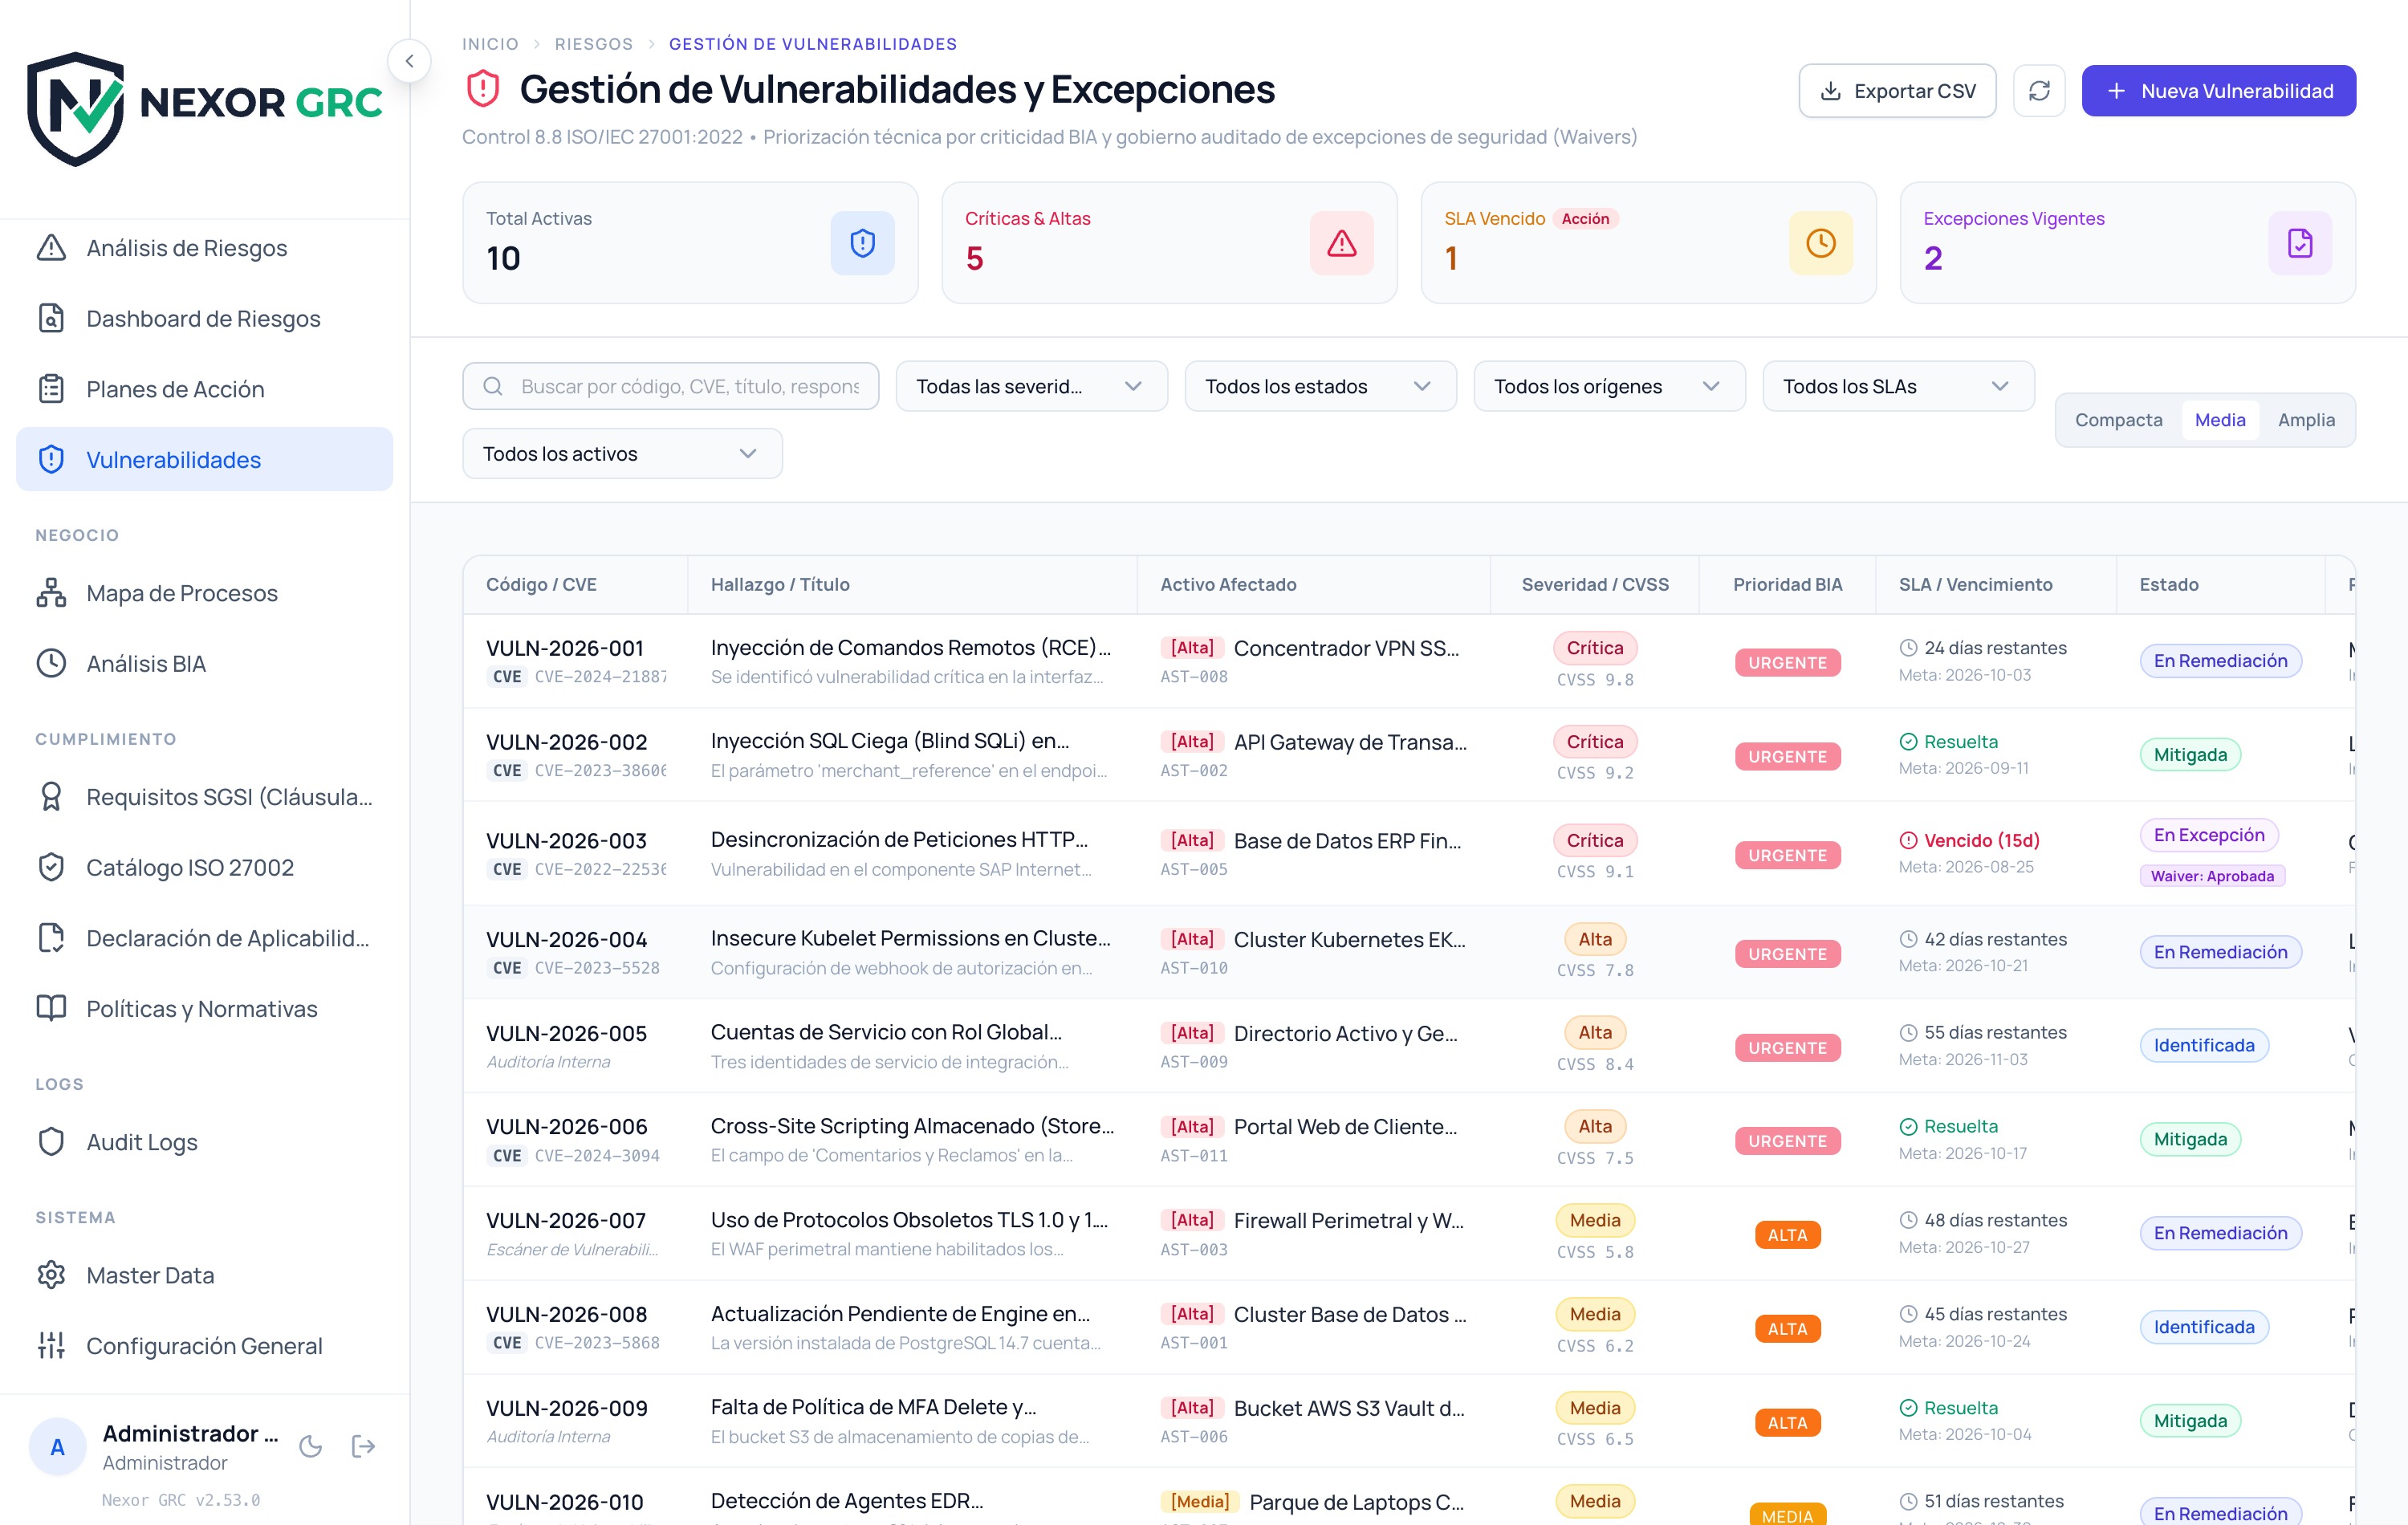
Task: Click VULN-2026-003 row code
Action: click(566, 841)
